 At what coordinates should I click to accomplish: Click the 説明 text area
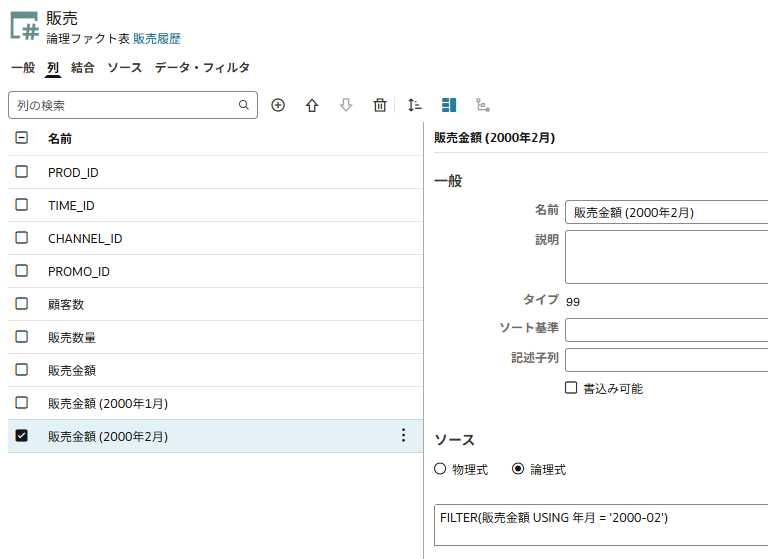coord(667,257)
